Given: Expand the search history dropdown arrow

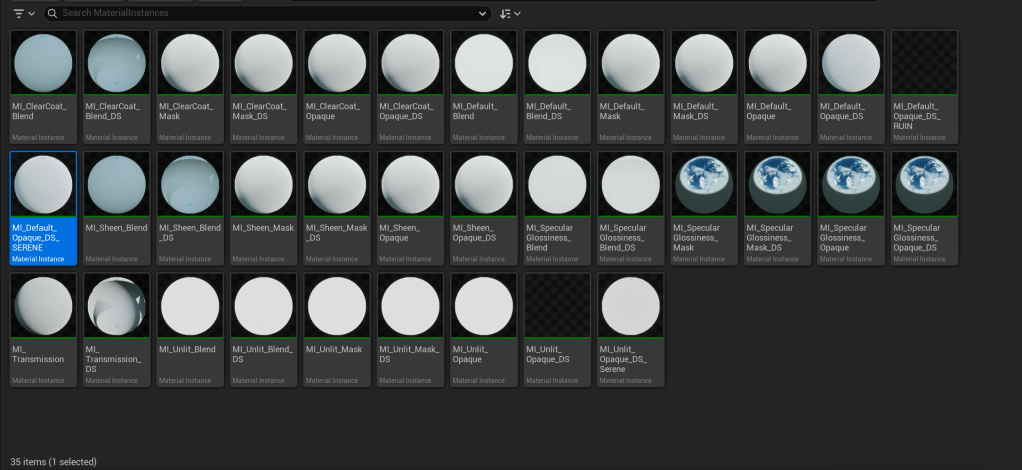Looking at the screenshot, I should pos(483,13).
